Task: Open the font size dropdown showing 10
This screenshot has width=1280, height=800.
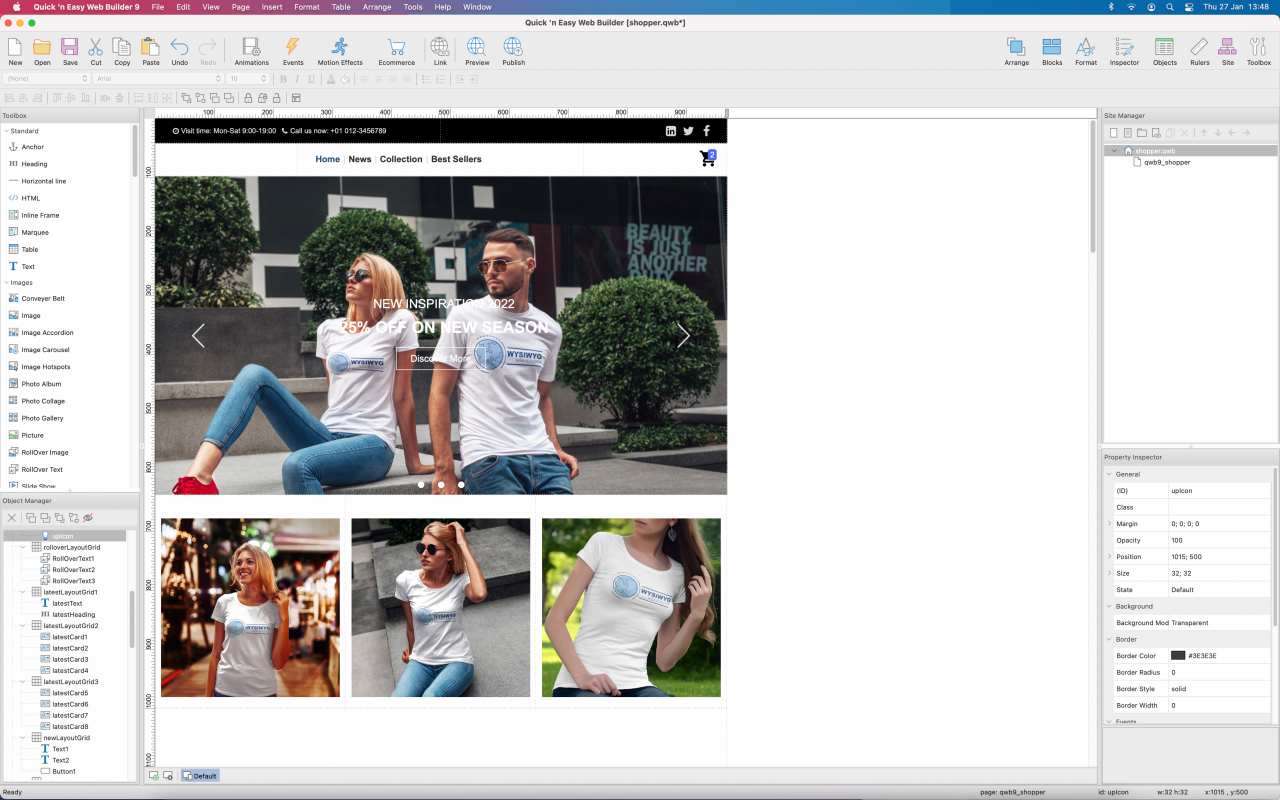Action: 247,79
